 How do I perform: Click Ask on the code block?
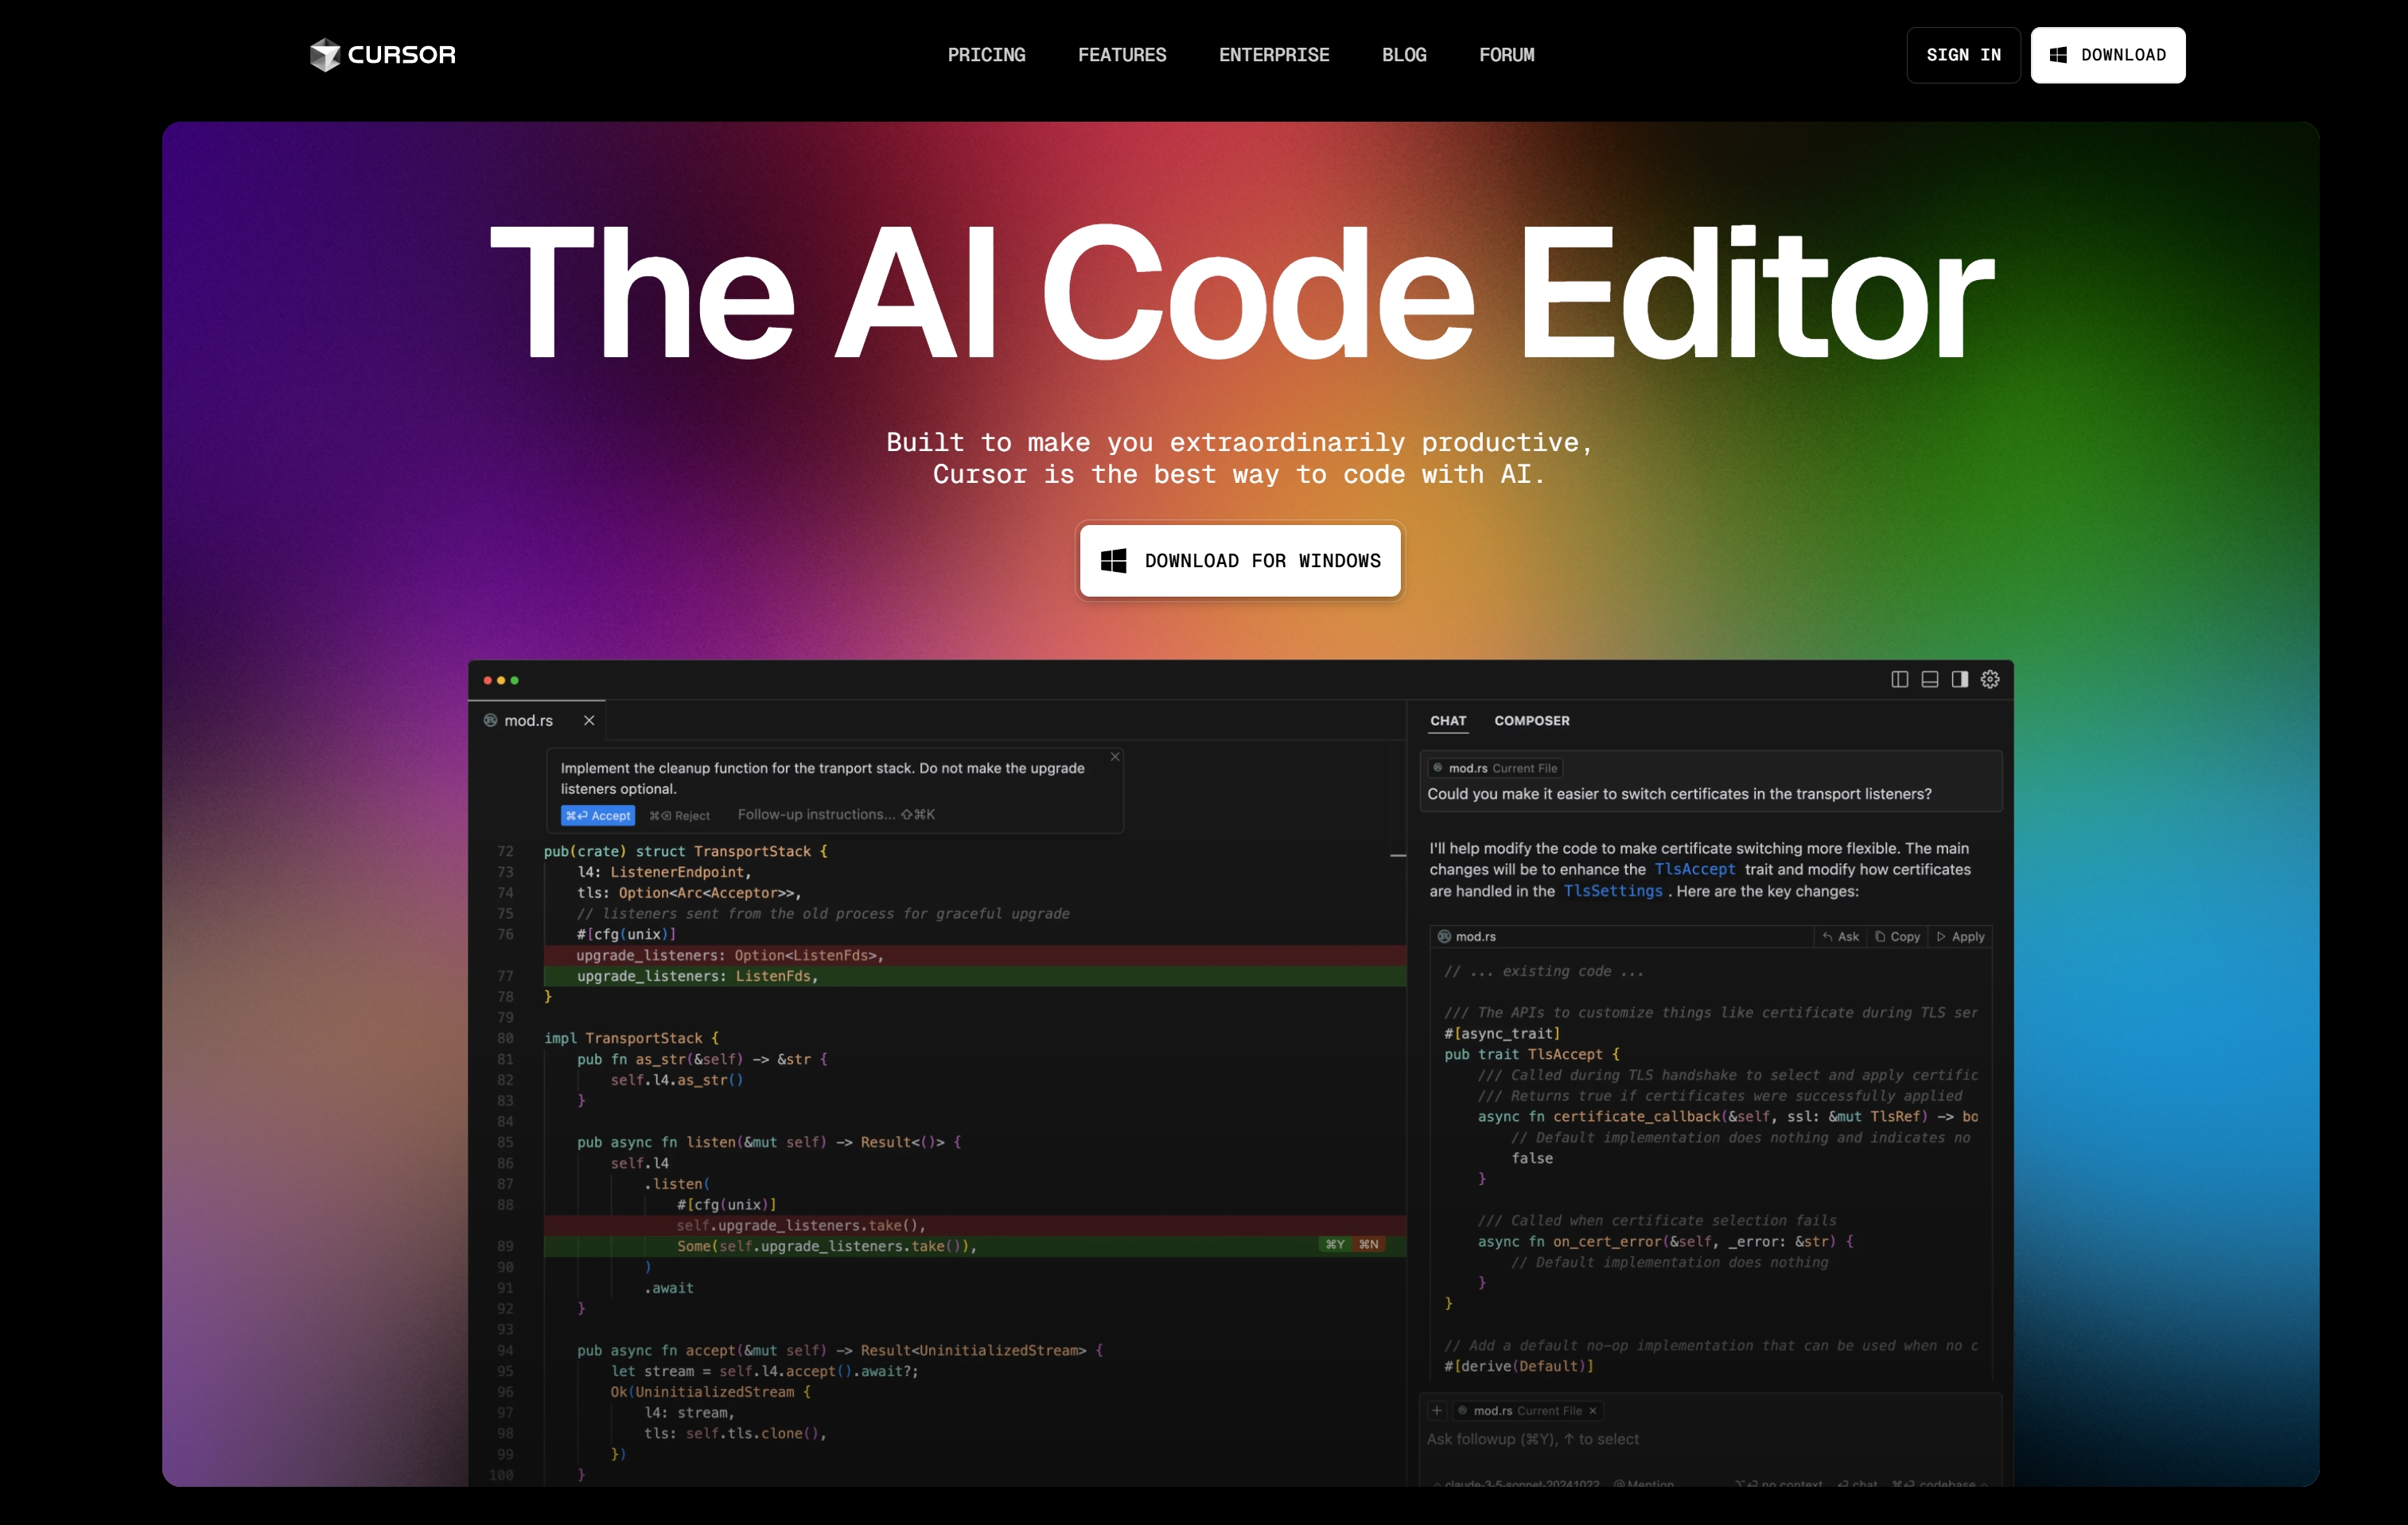click(1839, 936)
